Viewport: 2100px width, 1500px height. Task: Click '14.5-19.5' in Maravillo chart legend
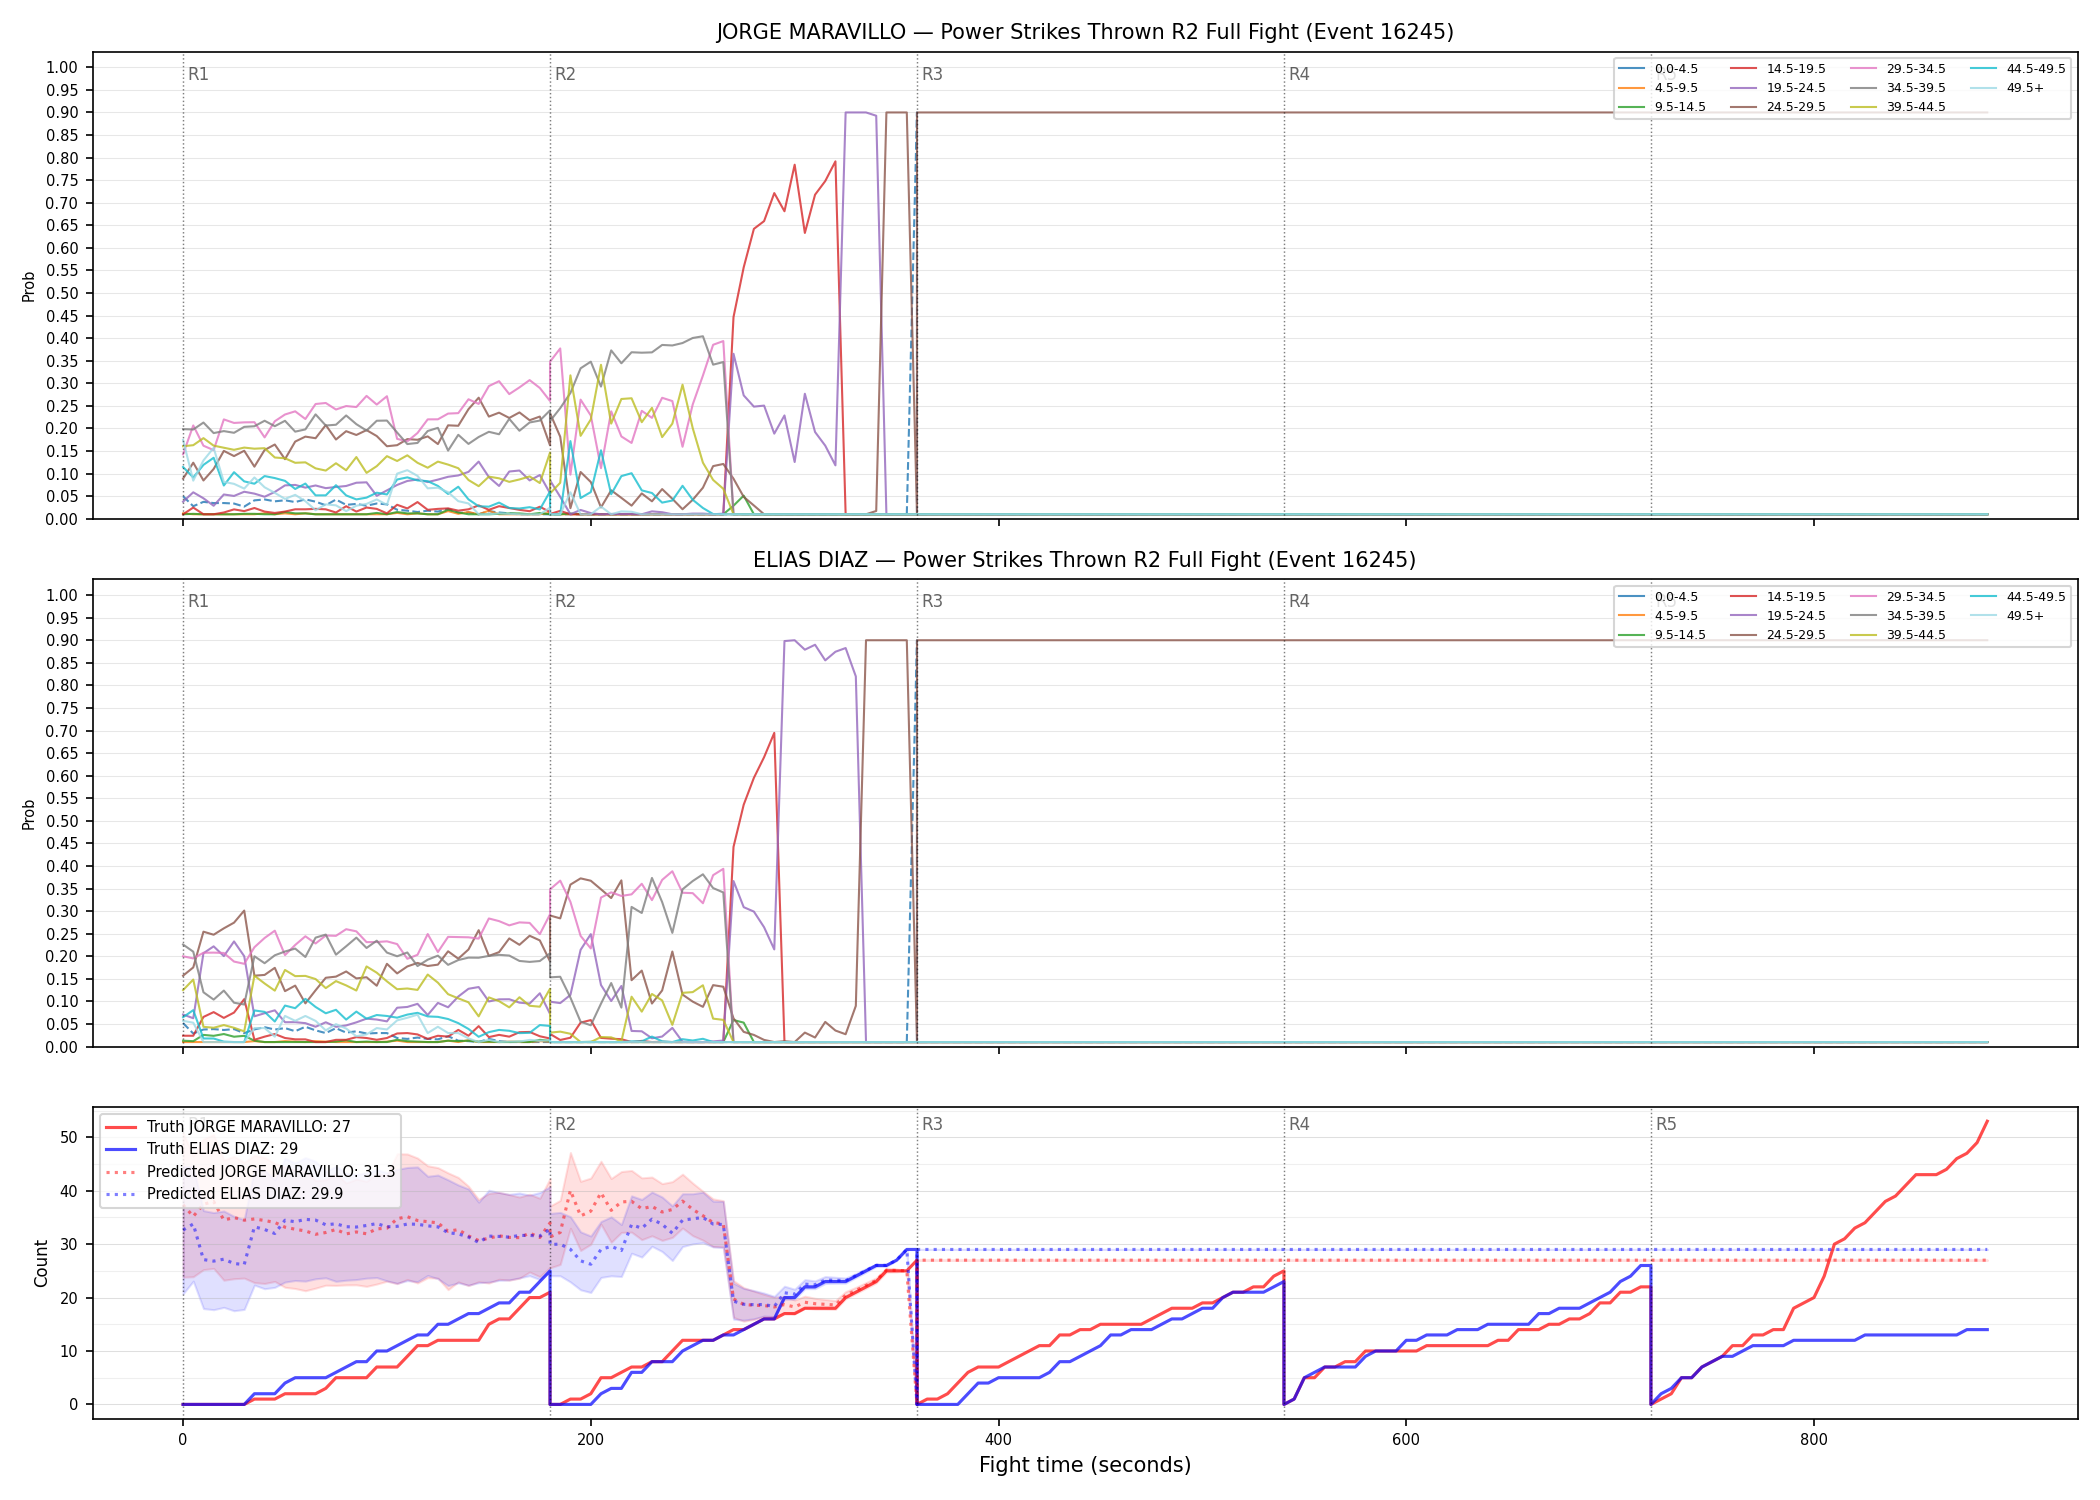click(1796, 69)
